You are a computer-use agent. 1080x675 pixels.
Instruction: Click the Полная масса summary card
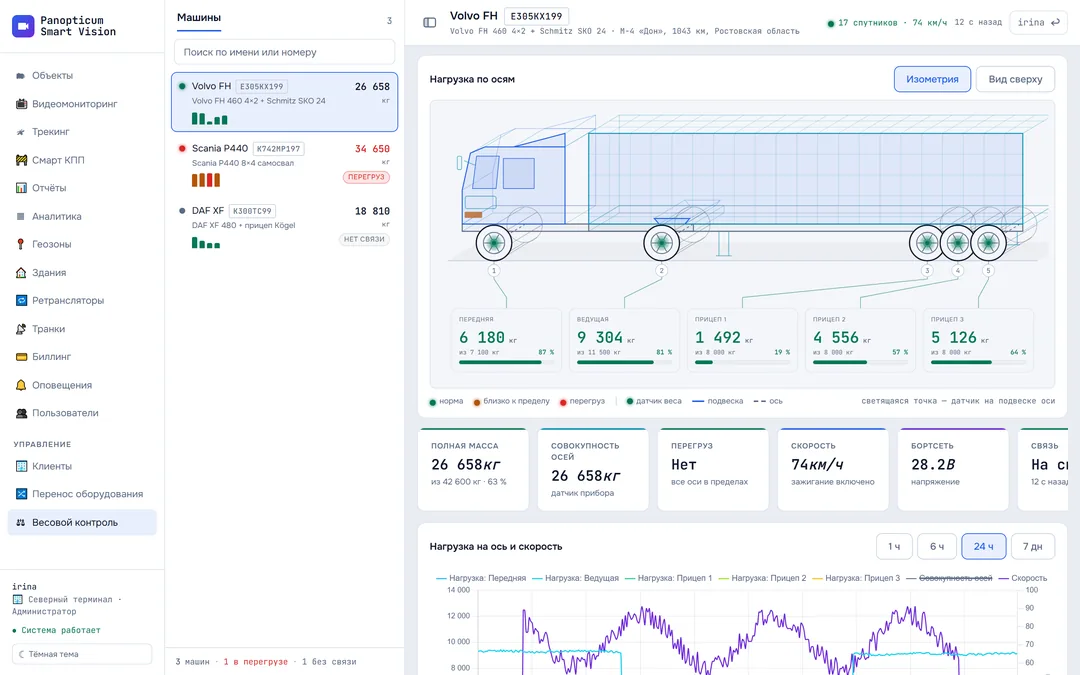click(473, 469)
